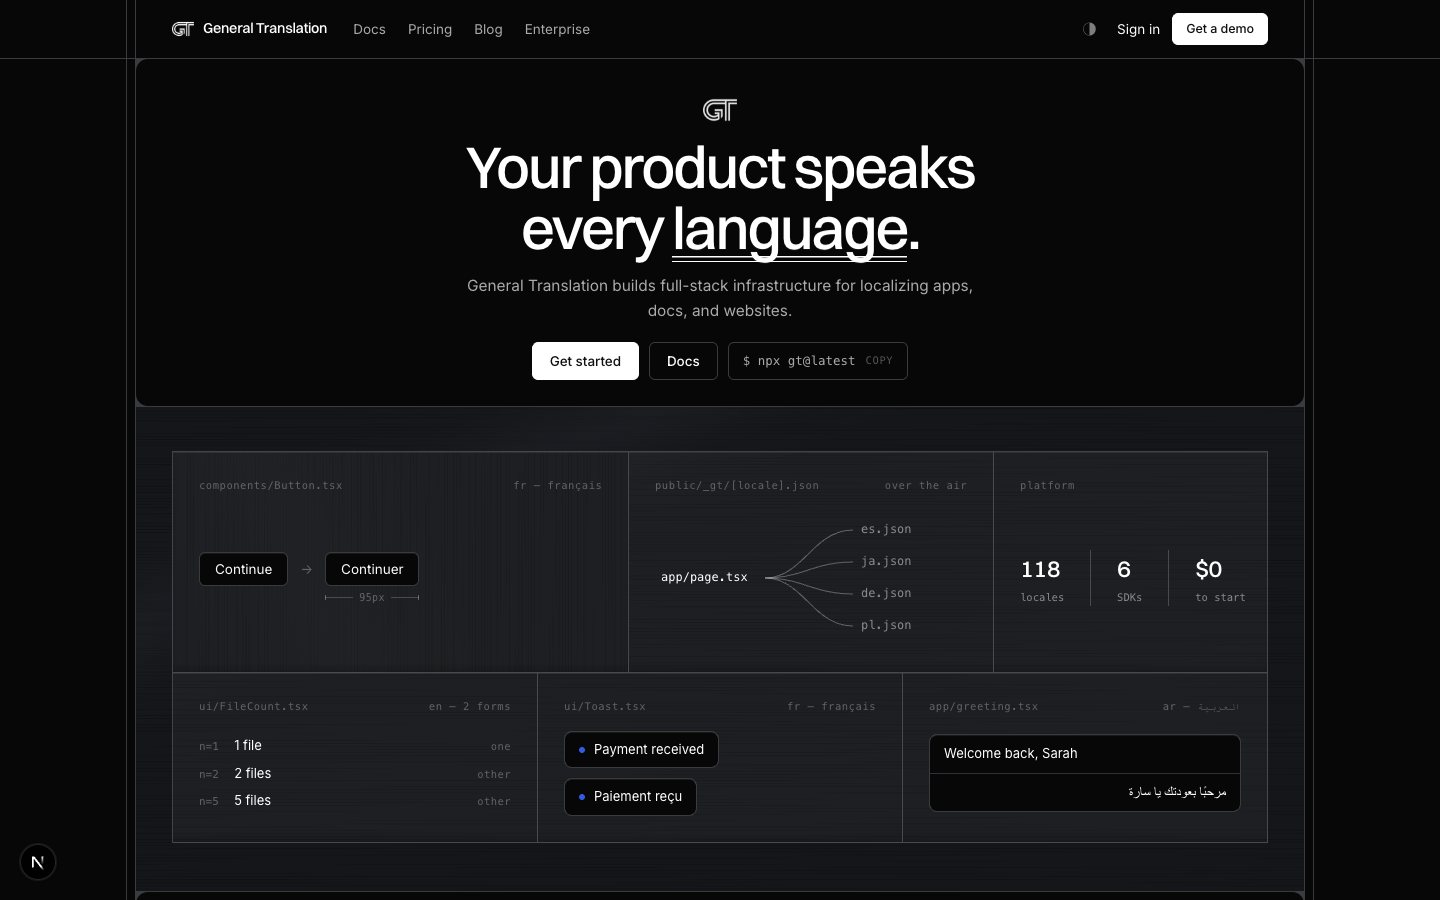
Task: Click the ui/FileCount.tsx file label
Action: [x=253, y=706]
